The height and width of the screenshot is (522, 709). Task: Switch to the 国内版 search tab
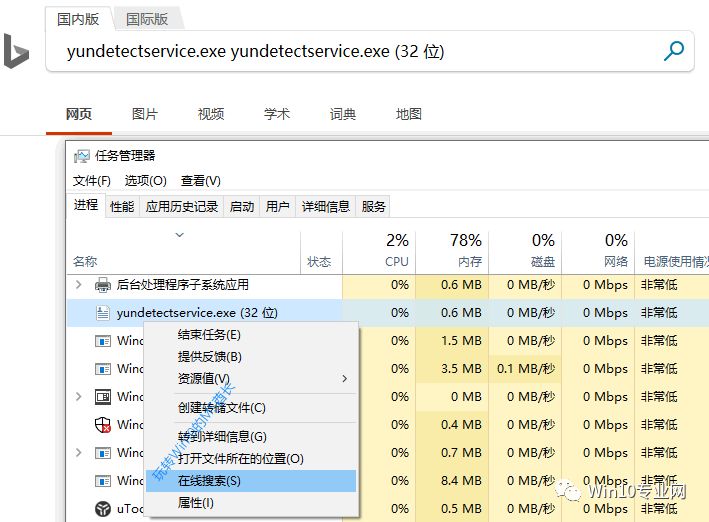pyautogui.click(x=78, y=19)
